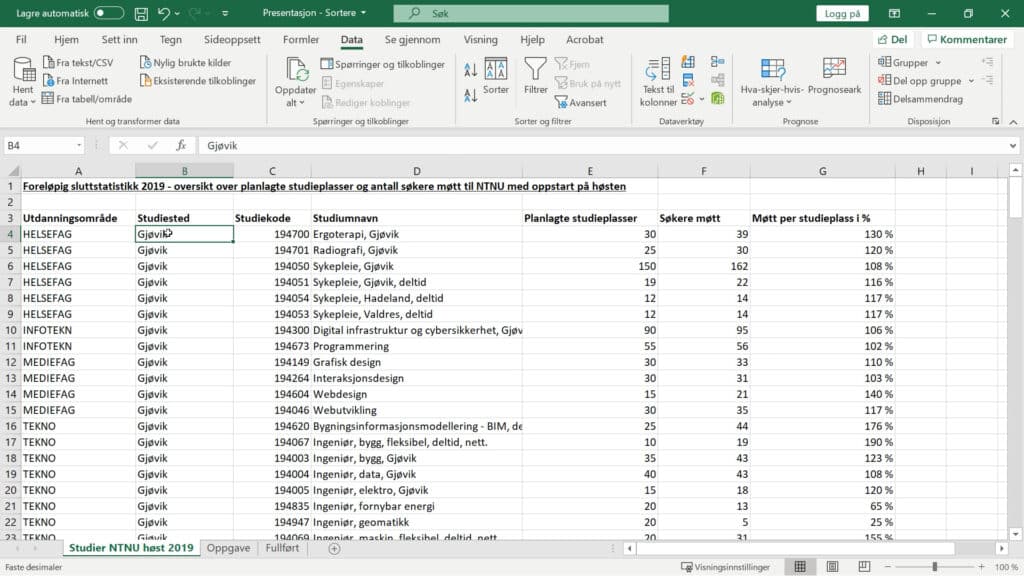Add a new sheet with plus icon

point(334,549)
